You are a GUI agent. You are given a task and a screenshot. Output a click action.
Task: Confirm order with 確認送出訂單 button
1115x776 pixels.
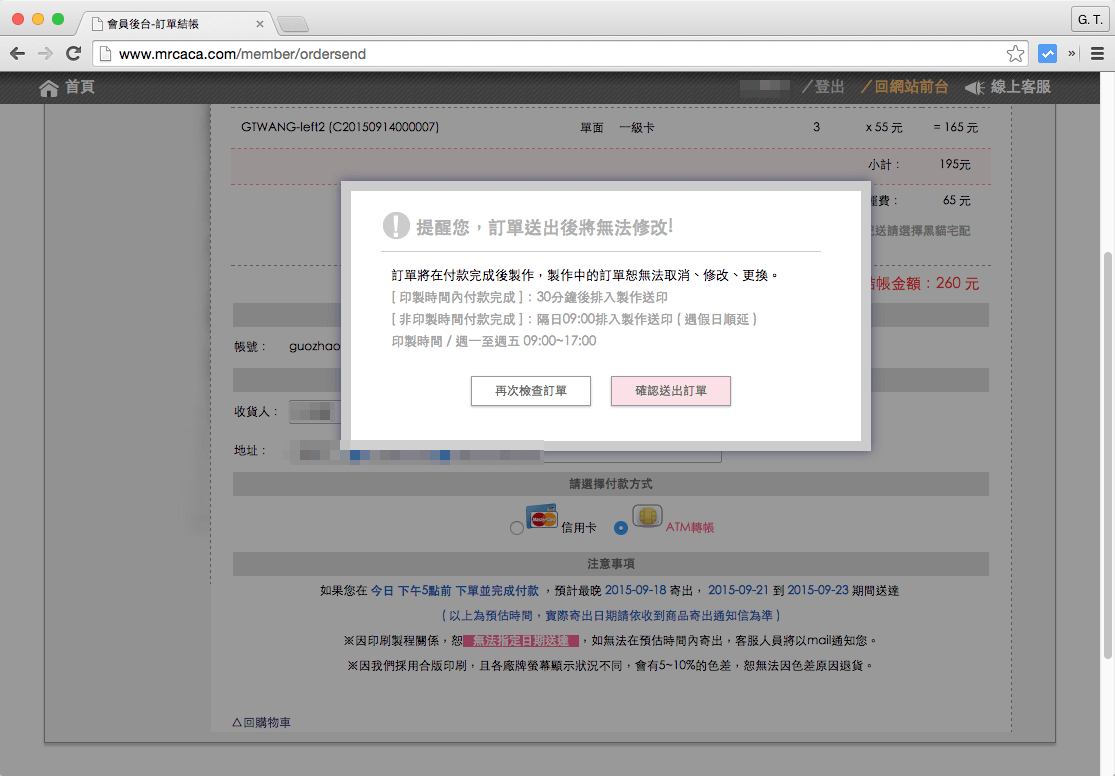[670, 391]
